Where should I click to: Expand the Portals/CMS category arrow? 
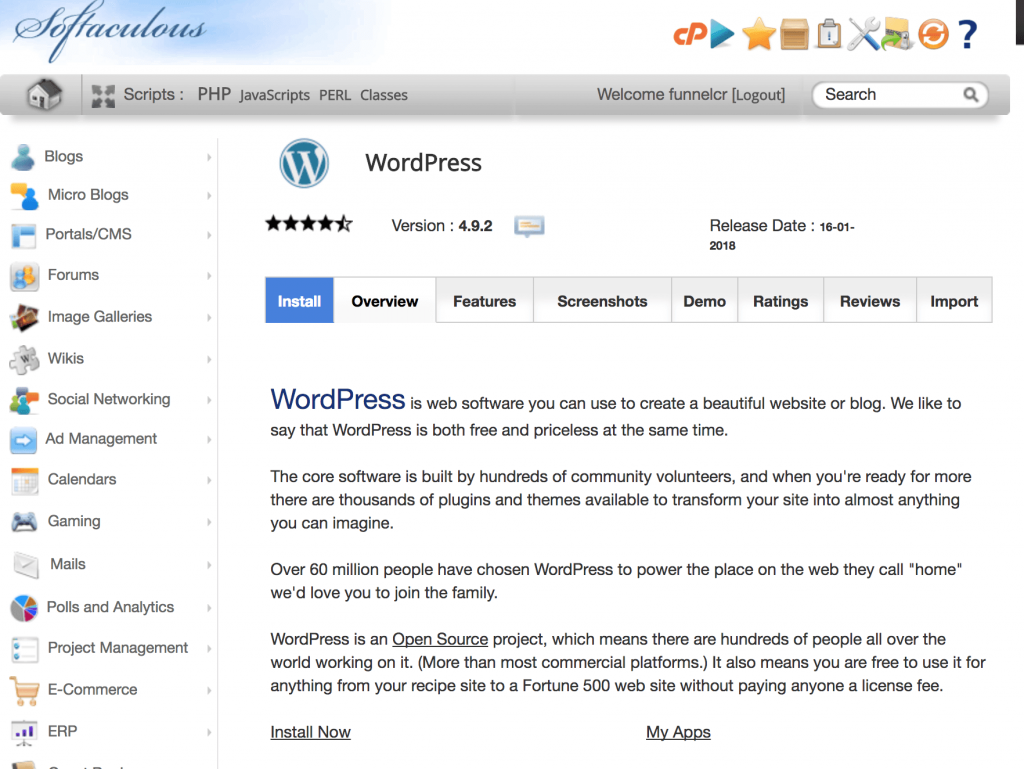209,235
